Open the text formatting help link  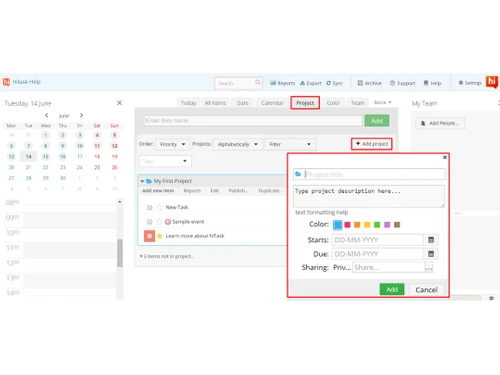(321, 212)
